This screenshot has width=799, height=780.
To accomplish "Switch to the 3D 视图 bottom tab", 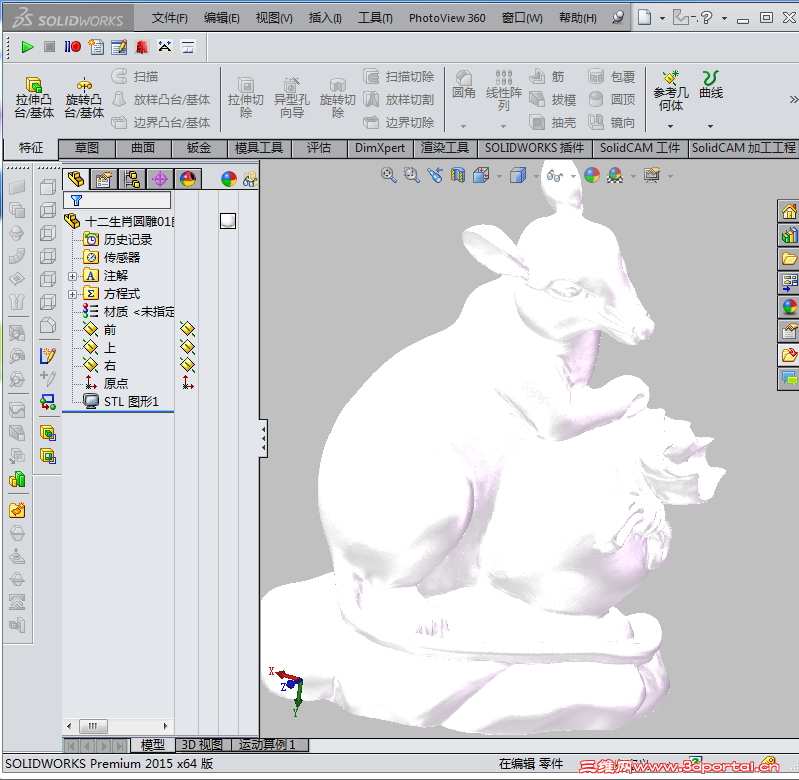I will coord(202,745).
